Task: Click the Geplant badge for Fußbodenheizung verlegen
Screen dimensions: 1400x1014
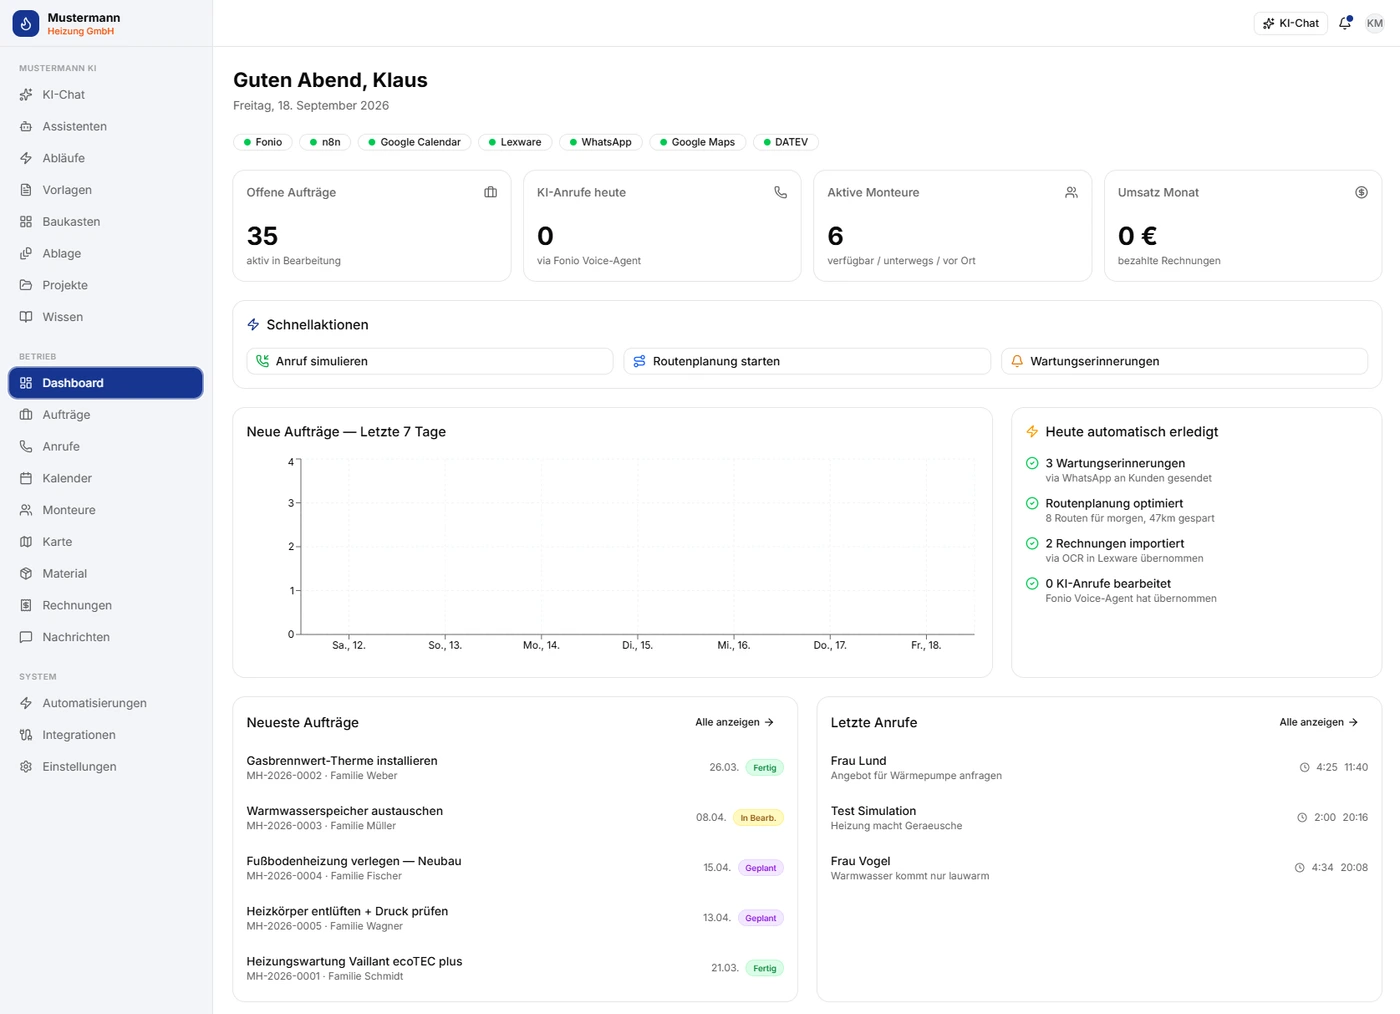Action: coord(761,868)
